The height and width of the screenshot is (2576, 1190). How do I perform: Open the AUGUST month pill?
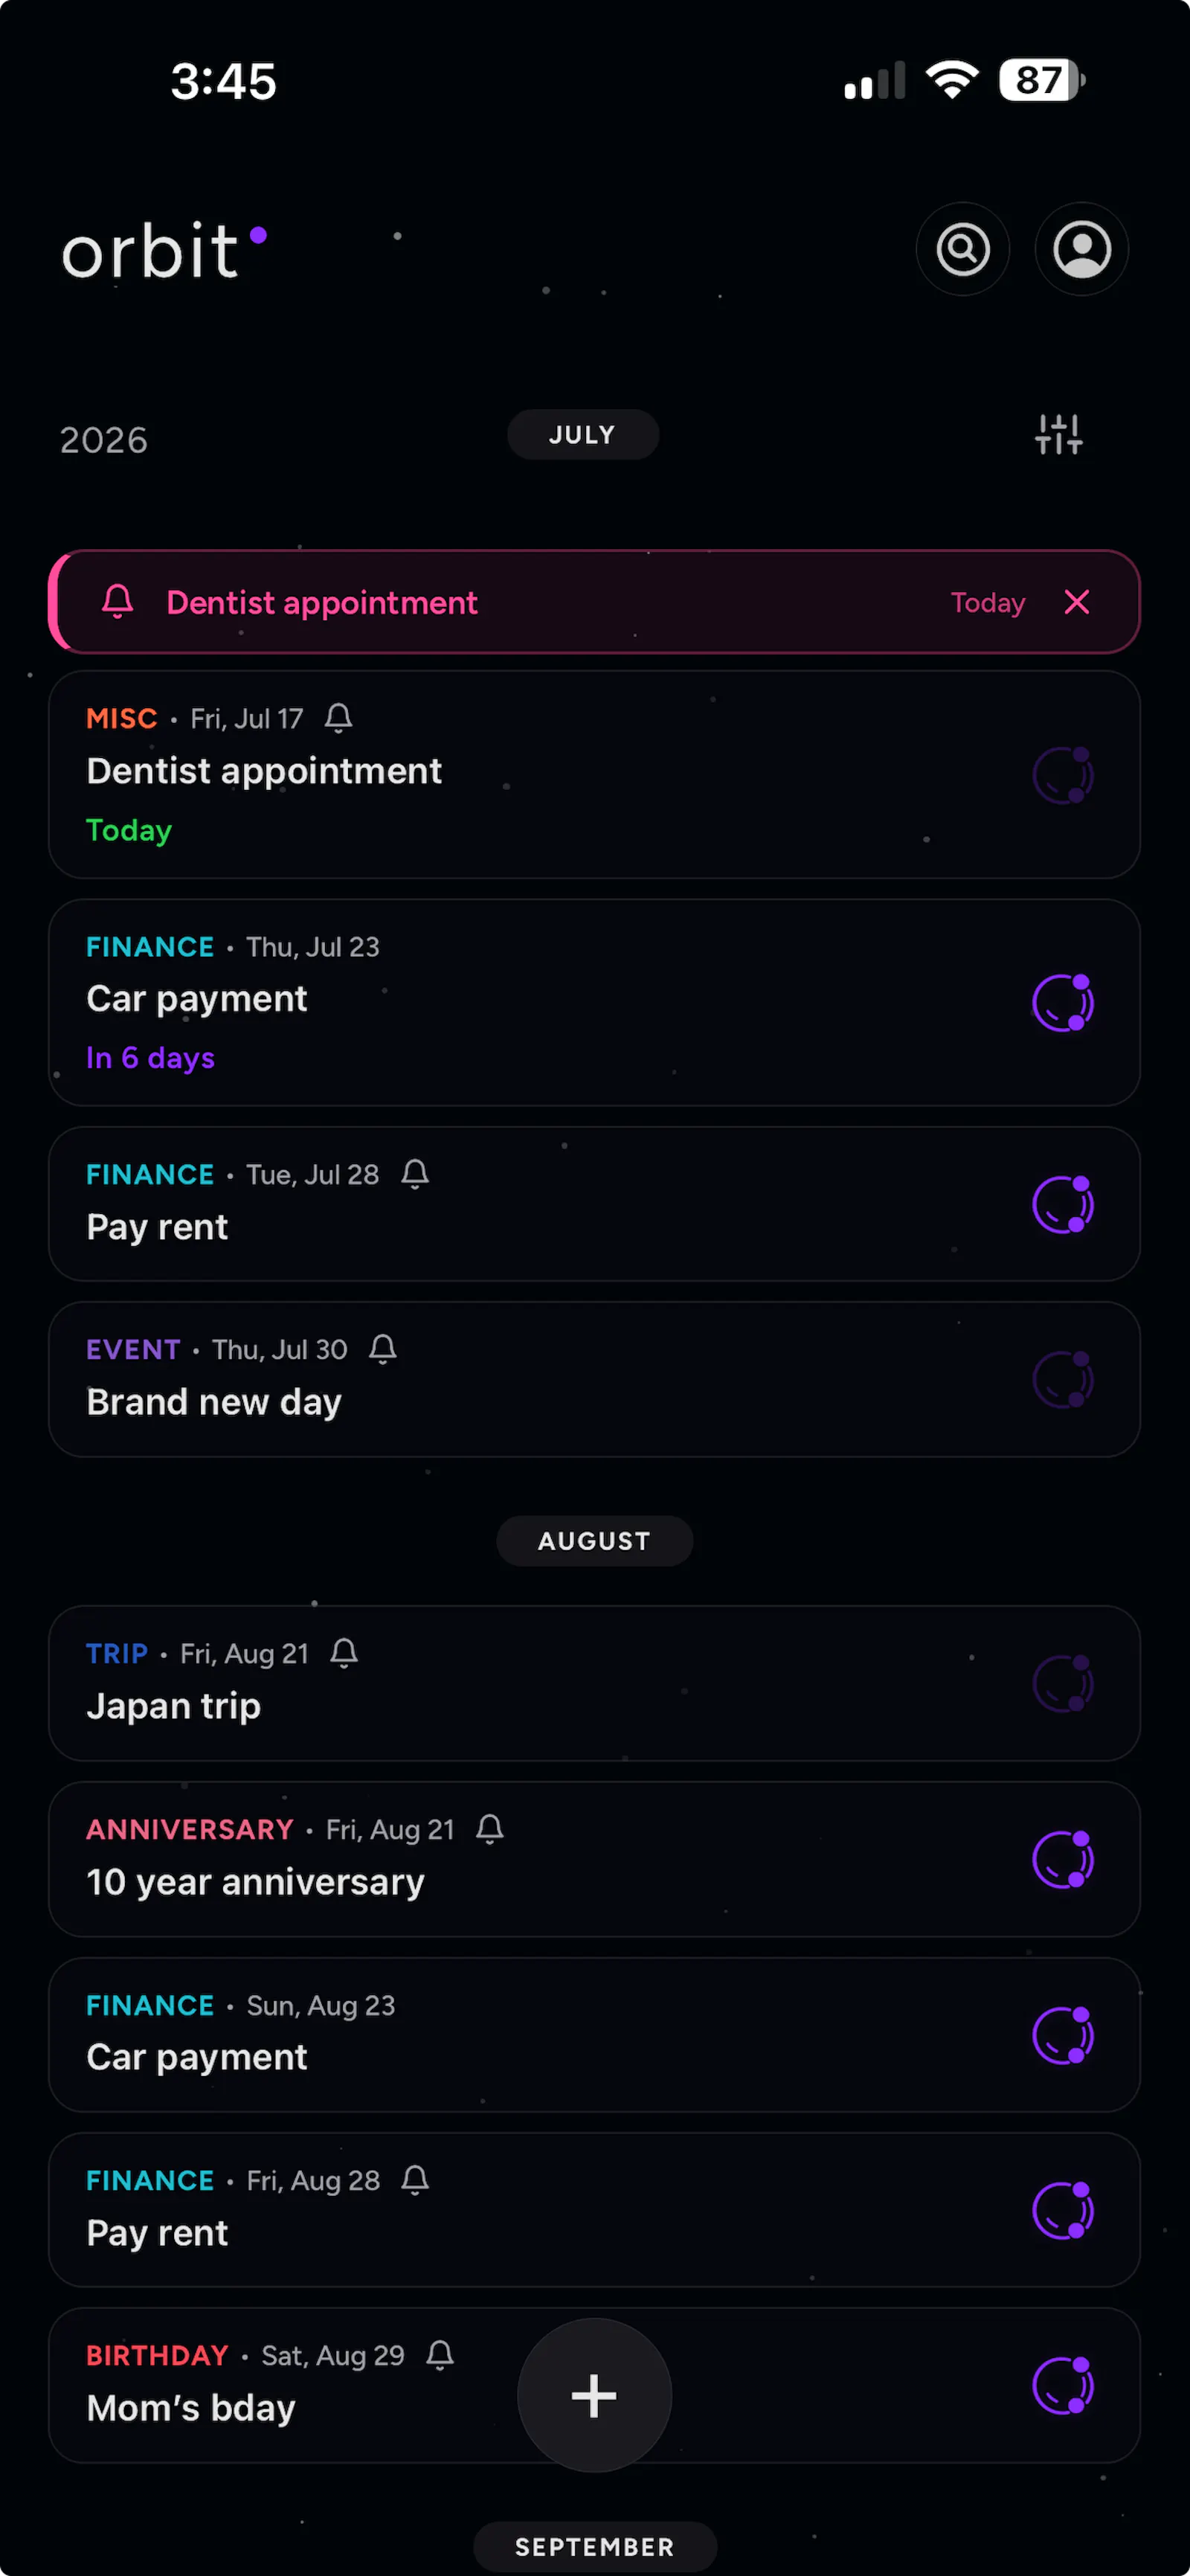tap(595, 1541)
